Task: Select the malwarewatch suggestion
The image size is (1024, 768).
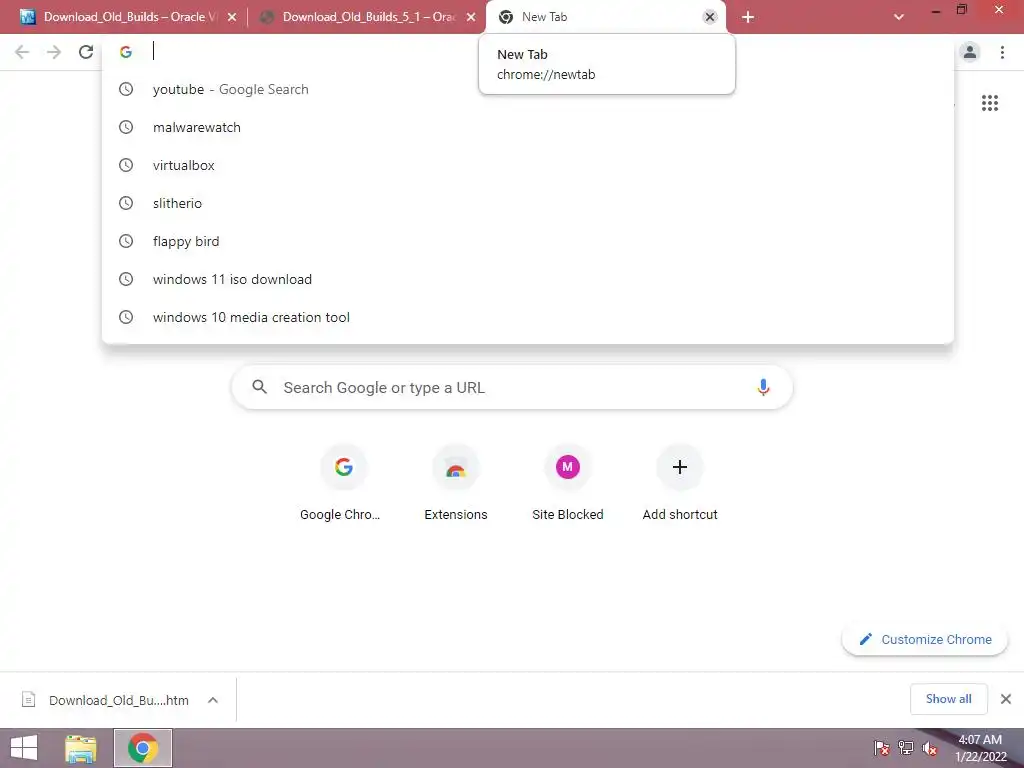Action: [x=528, y=127]
